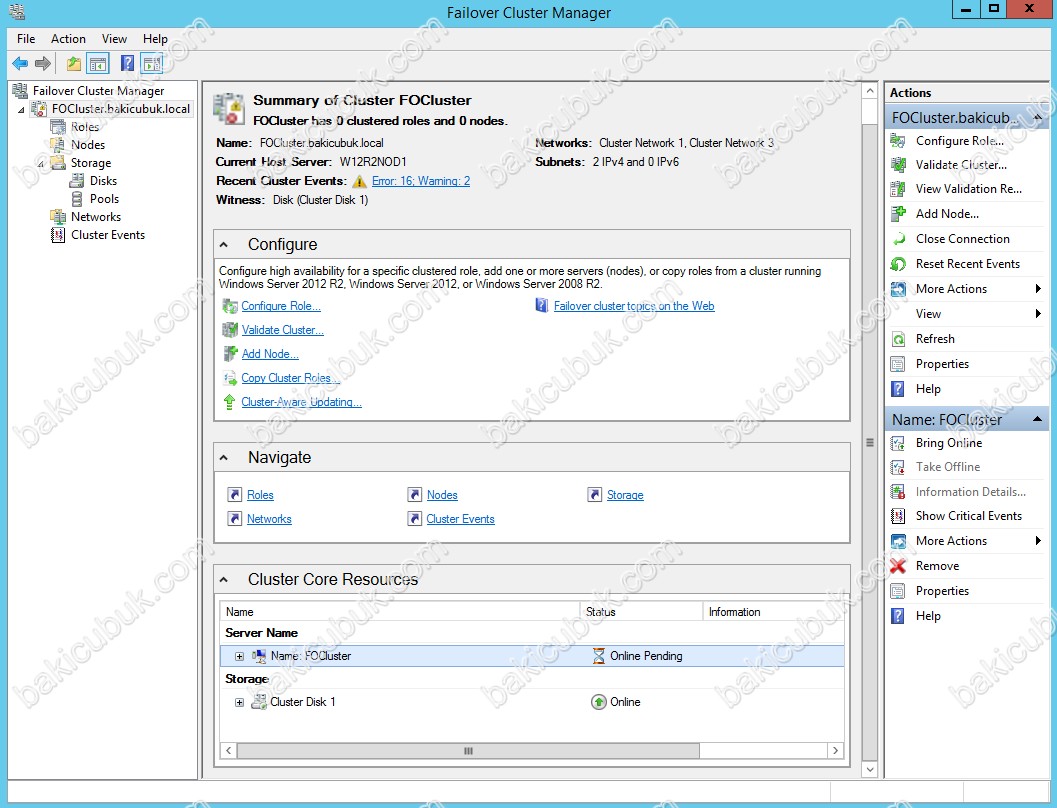
Task: Click the Close Connection icon
Action: [x=898, y=239]
